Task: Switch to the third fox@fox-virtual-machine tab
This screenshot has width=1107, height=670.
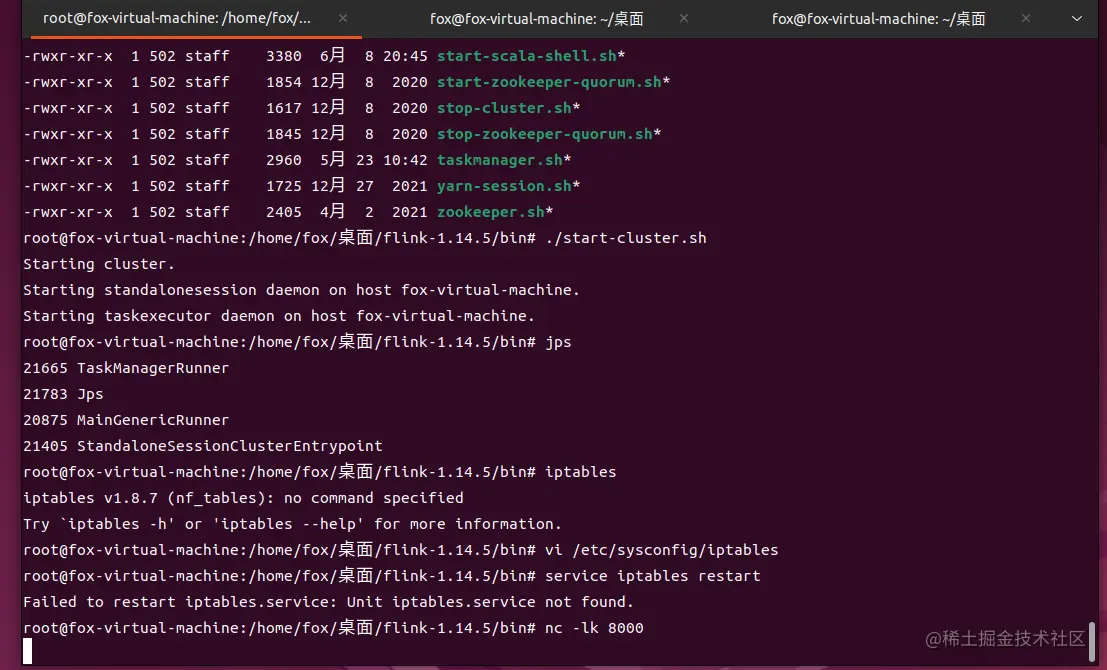Action: click(878, 19)
